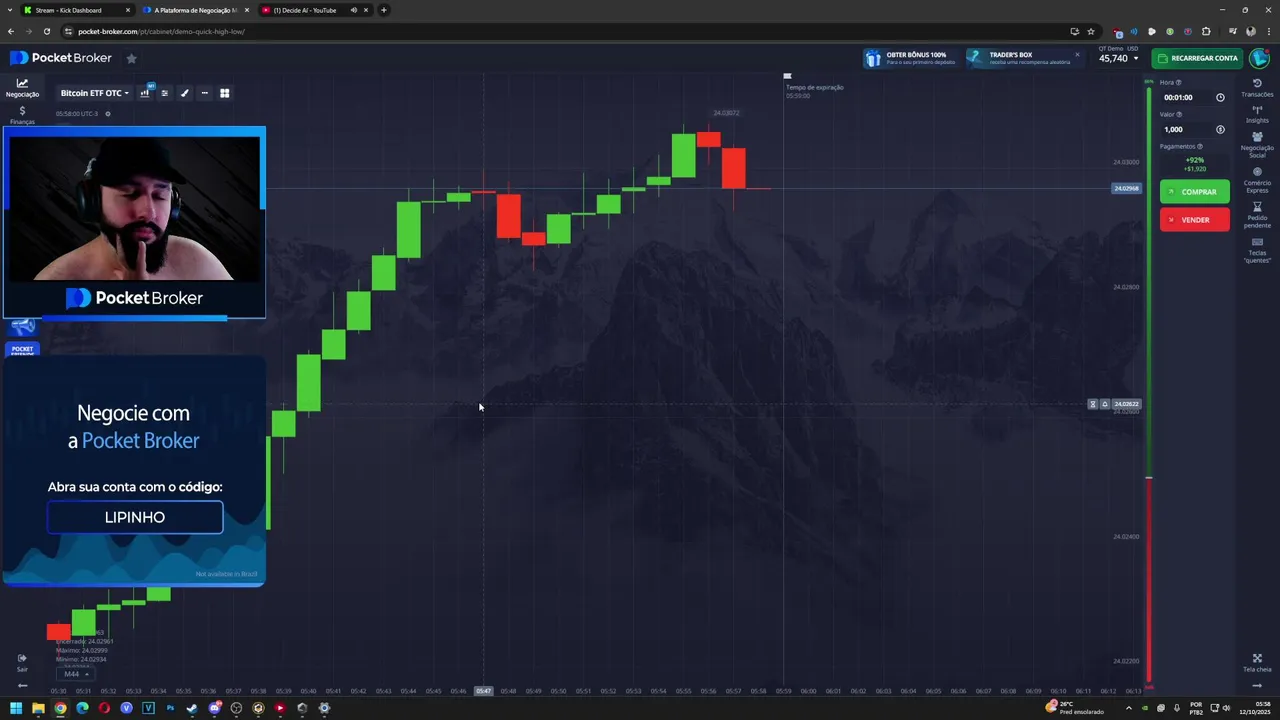
Task: Open the Comércio Express panel
Action: pyautogui.click(x=1257, y=180)
